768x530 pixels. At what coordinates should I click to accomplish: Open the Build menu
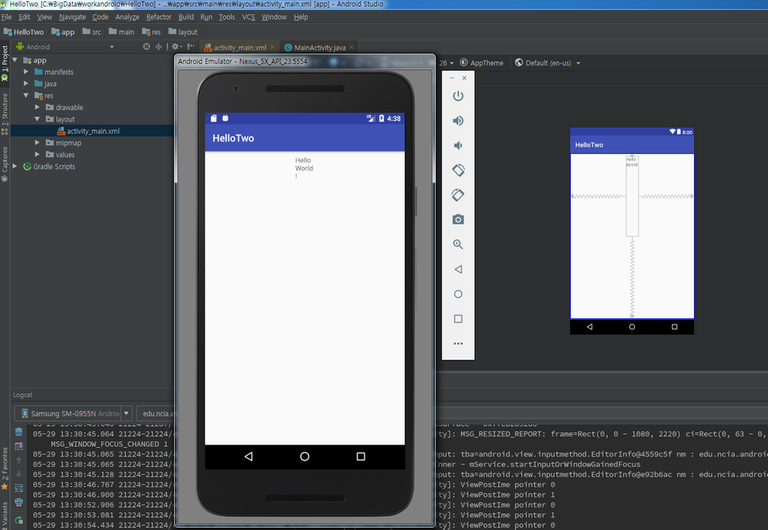(x=186, y=17)
